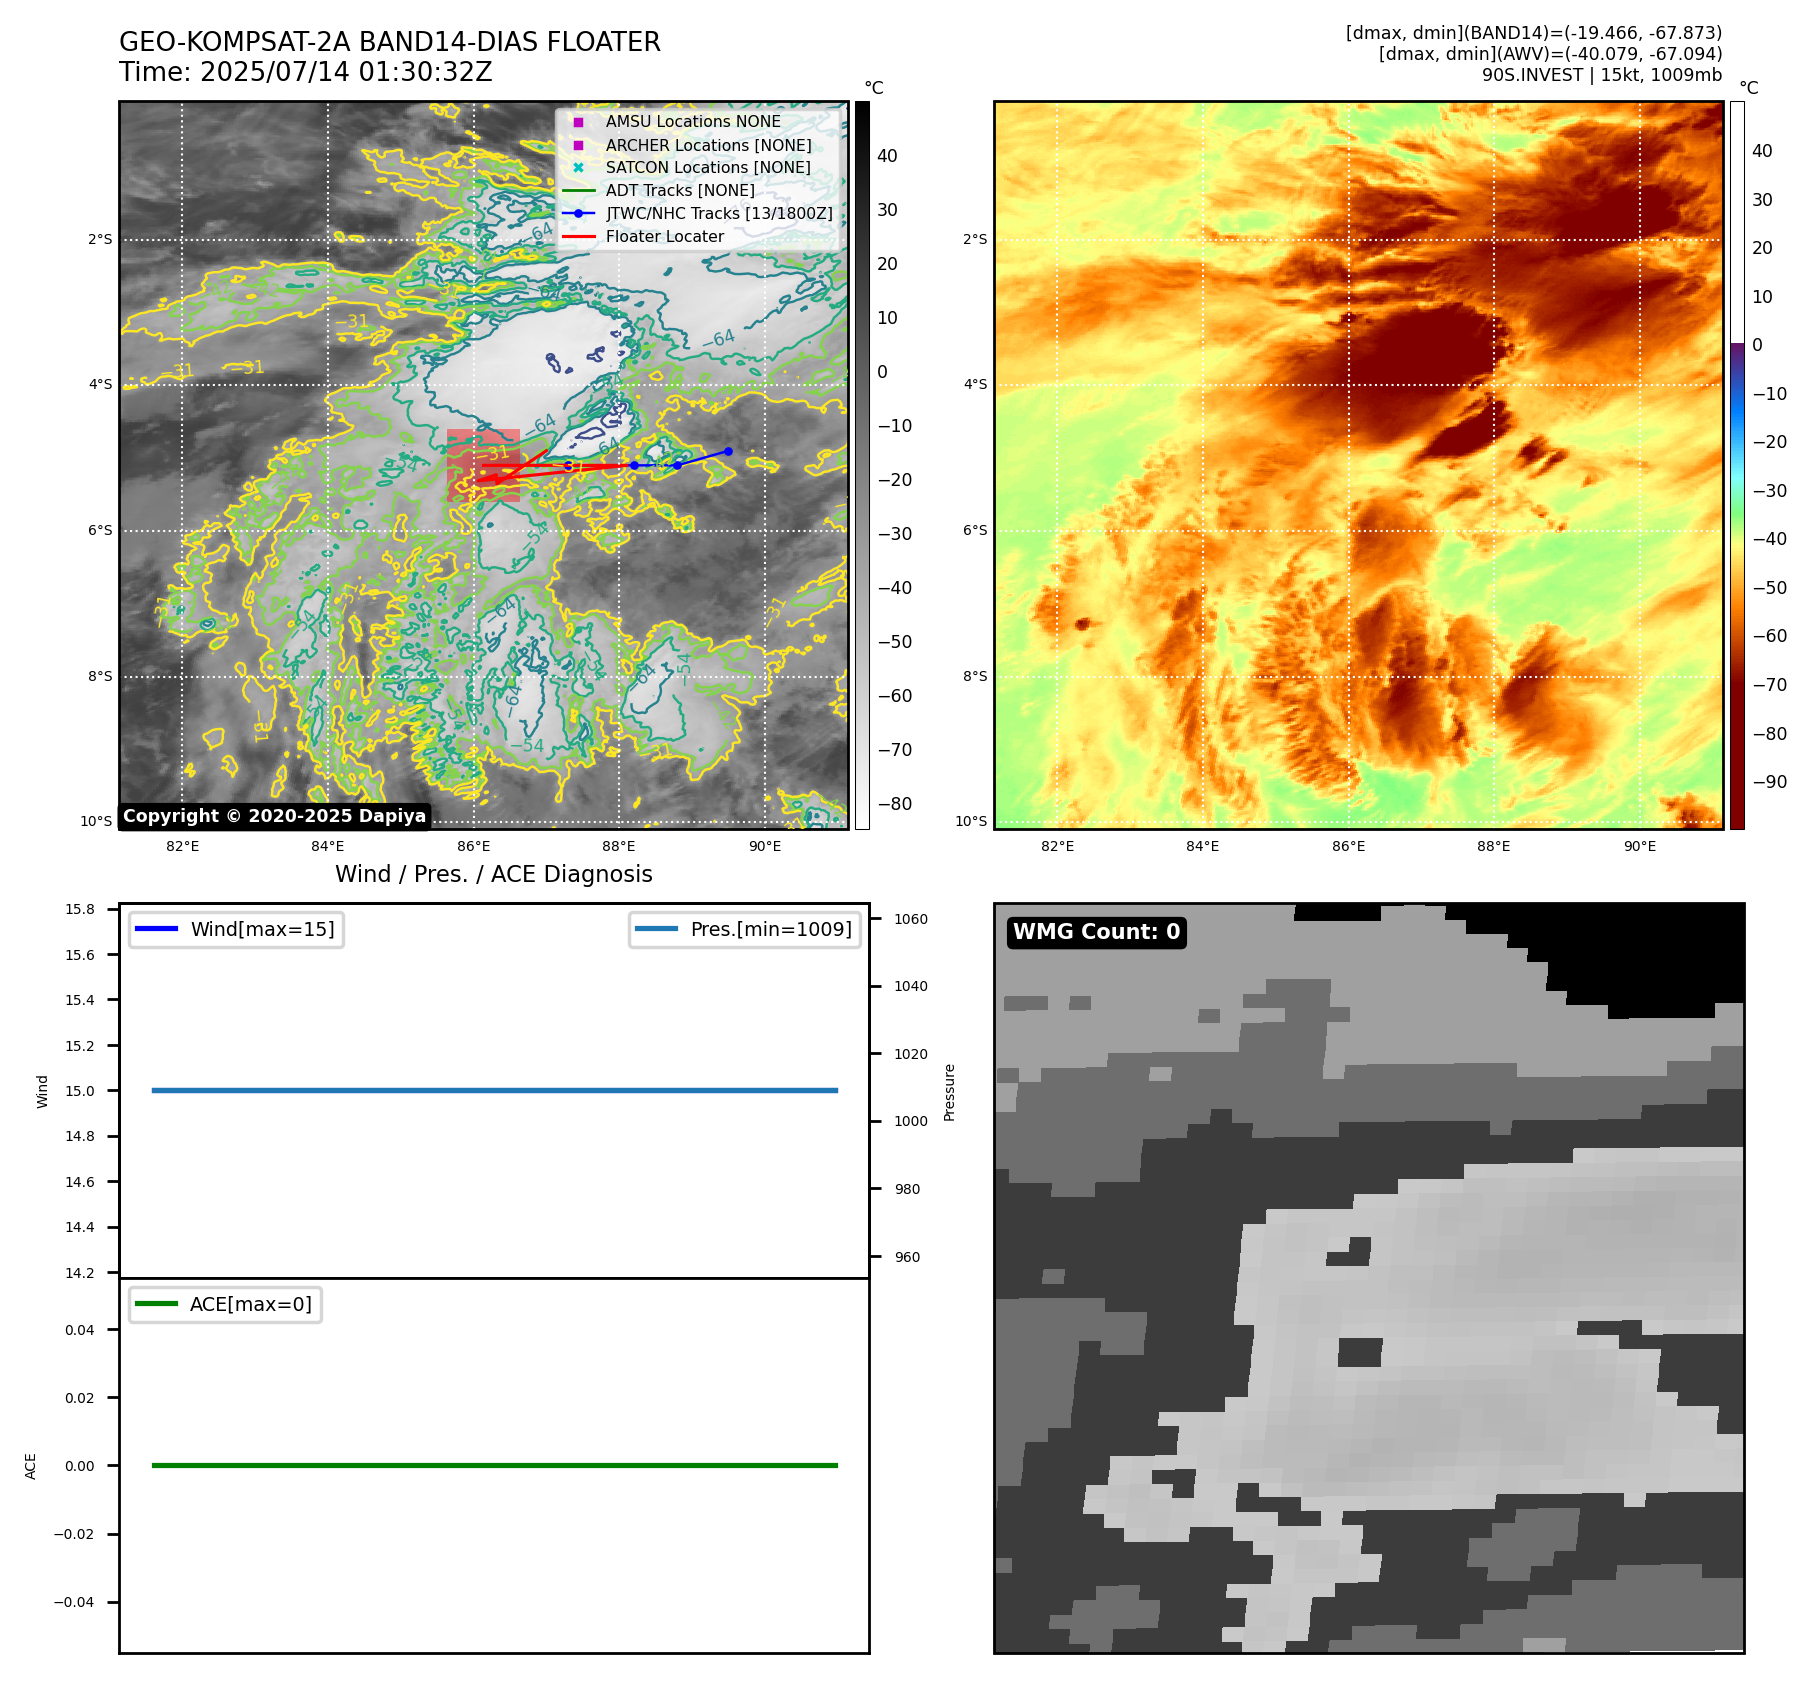The image size is (1813, 1690).
Task: Click the easternmost blue JTWC track point
Action: point(728,451)
